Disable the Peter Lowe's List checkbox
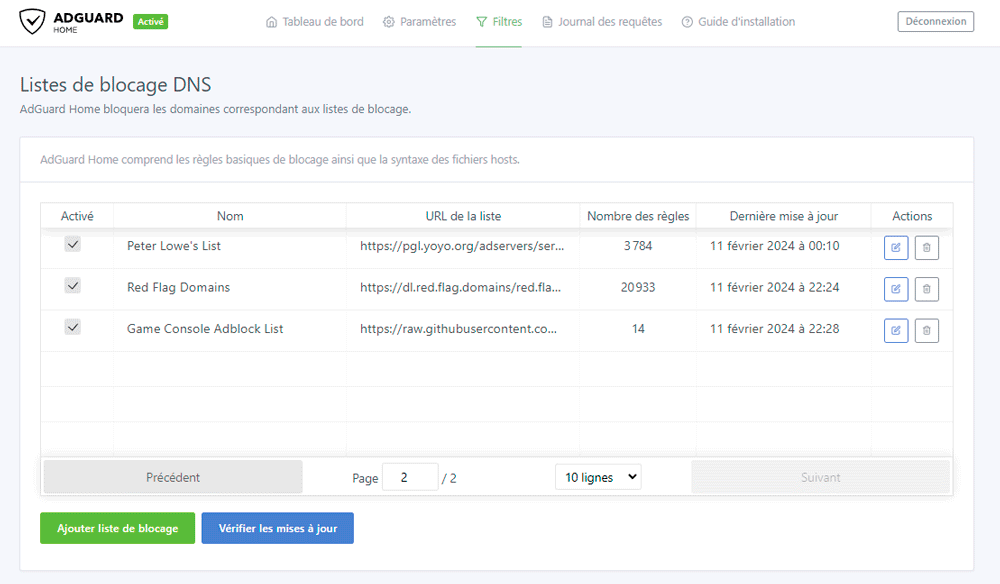The width and height of the screenshot is (1000, 584). (73, 244)
